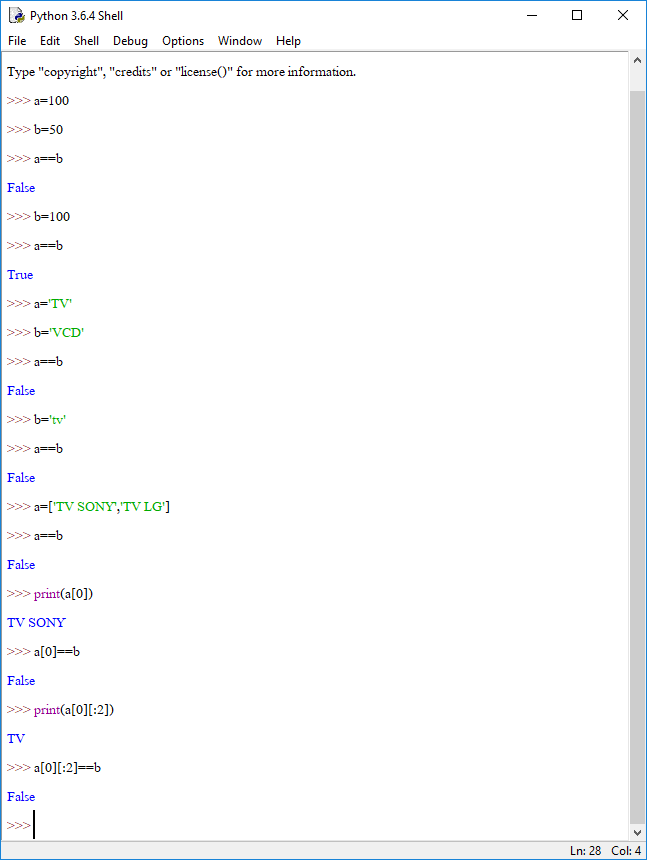Open the Edit menu
Viewport: 647px width, 860px height.
50,41
